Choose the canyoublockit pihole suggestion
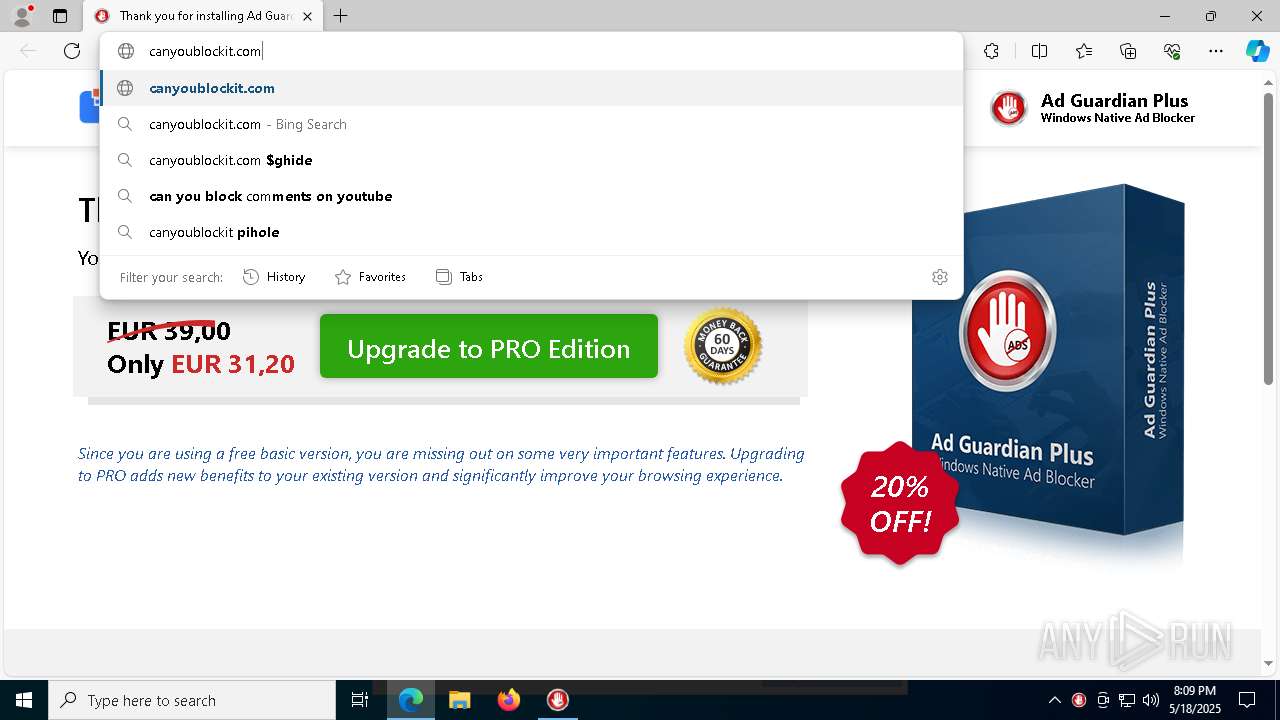The width and height of the screenshot is (1280, 720). coord(531,232)
